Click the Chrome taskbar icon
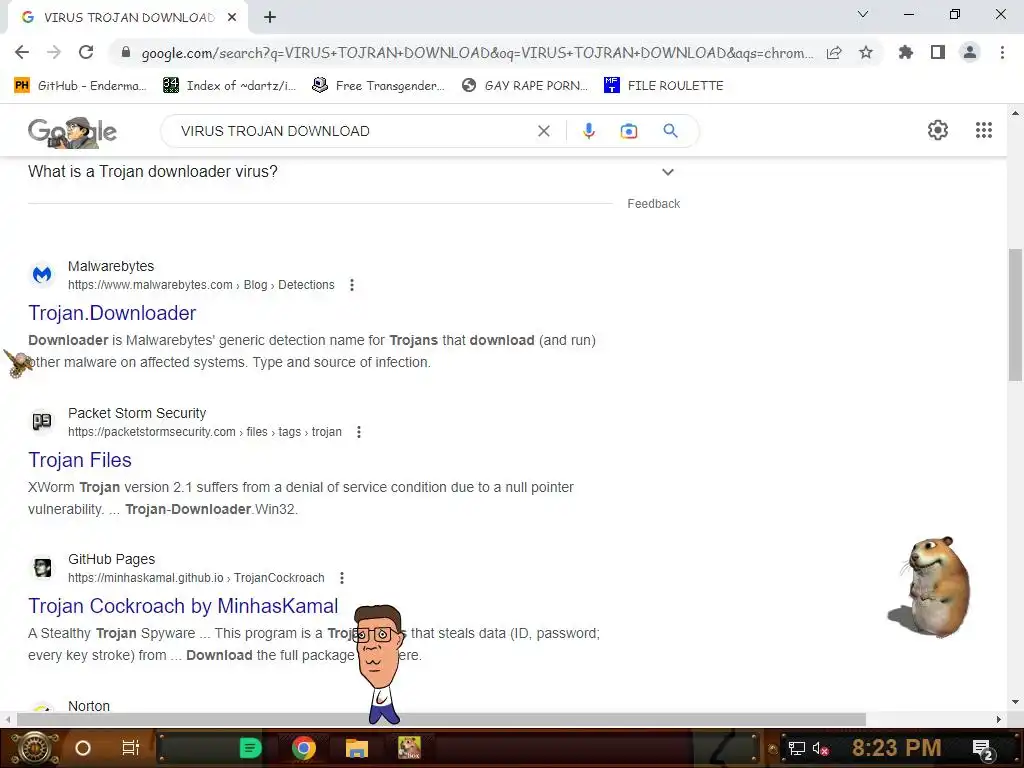This screenshot has height=768, width=1024. [304, 748]
